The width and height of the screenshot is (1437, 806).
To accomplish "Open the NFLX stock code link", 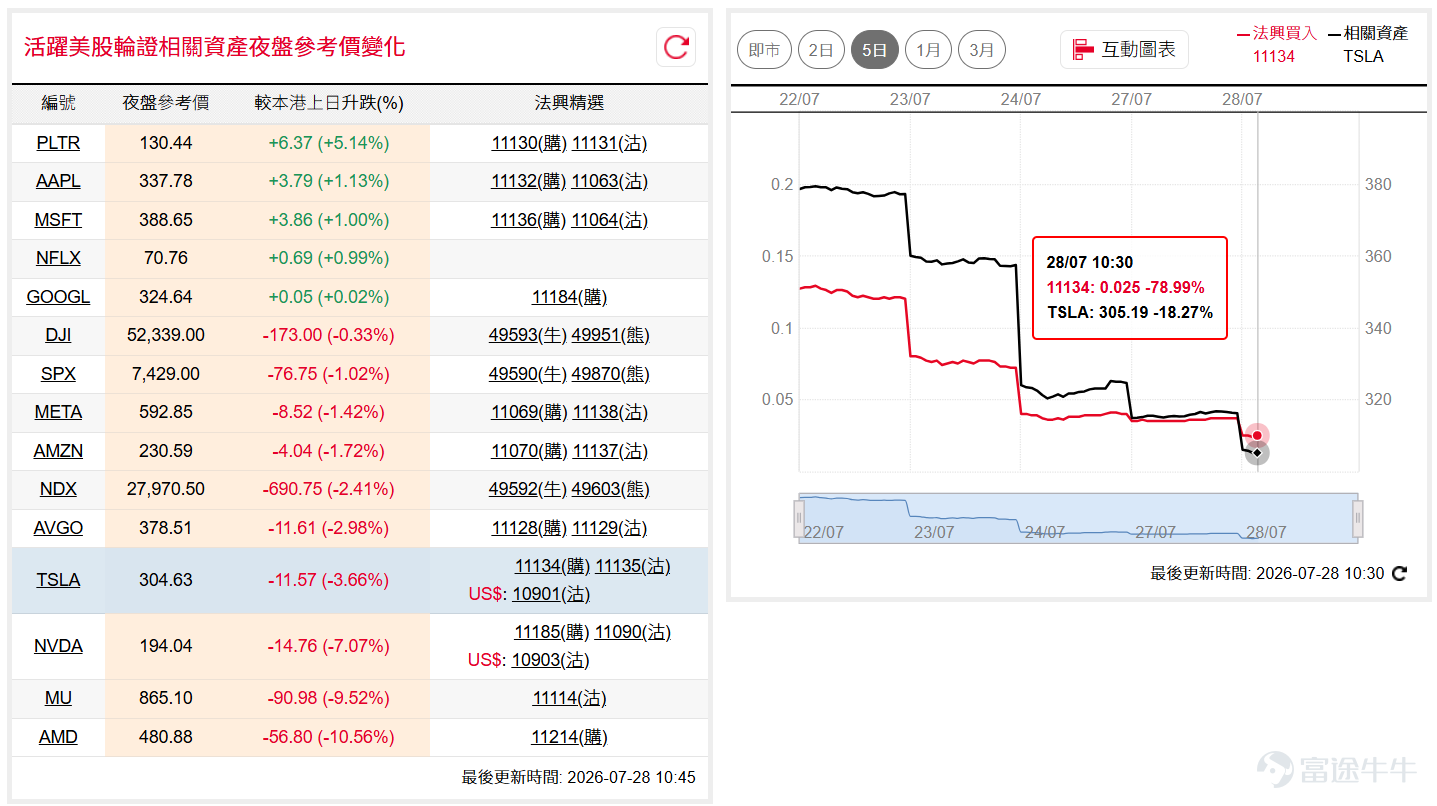I will [x=58, y=258].
